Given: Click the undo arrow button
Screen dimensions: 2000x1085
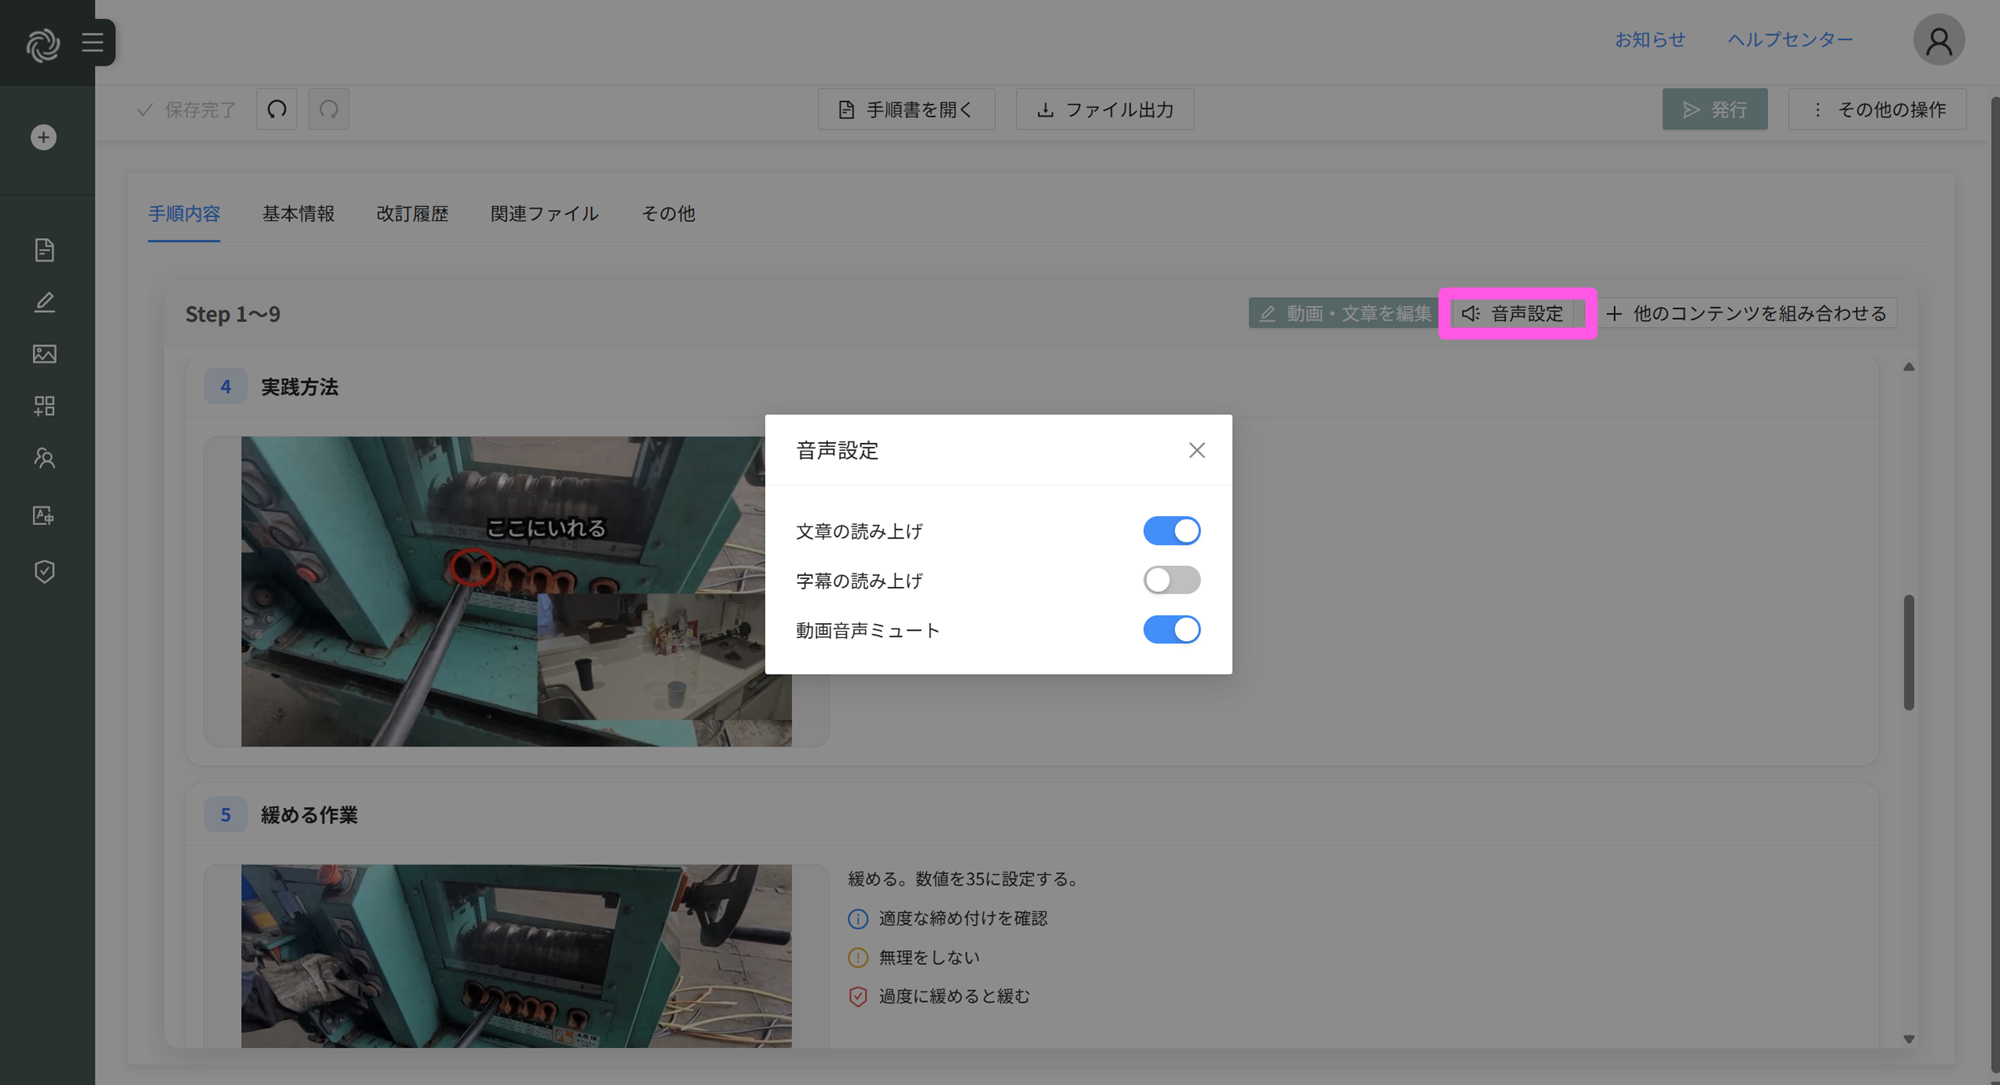Looking at the screenshot, I should click(277, 109).
